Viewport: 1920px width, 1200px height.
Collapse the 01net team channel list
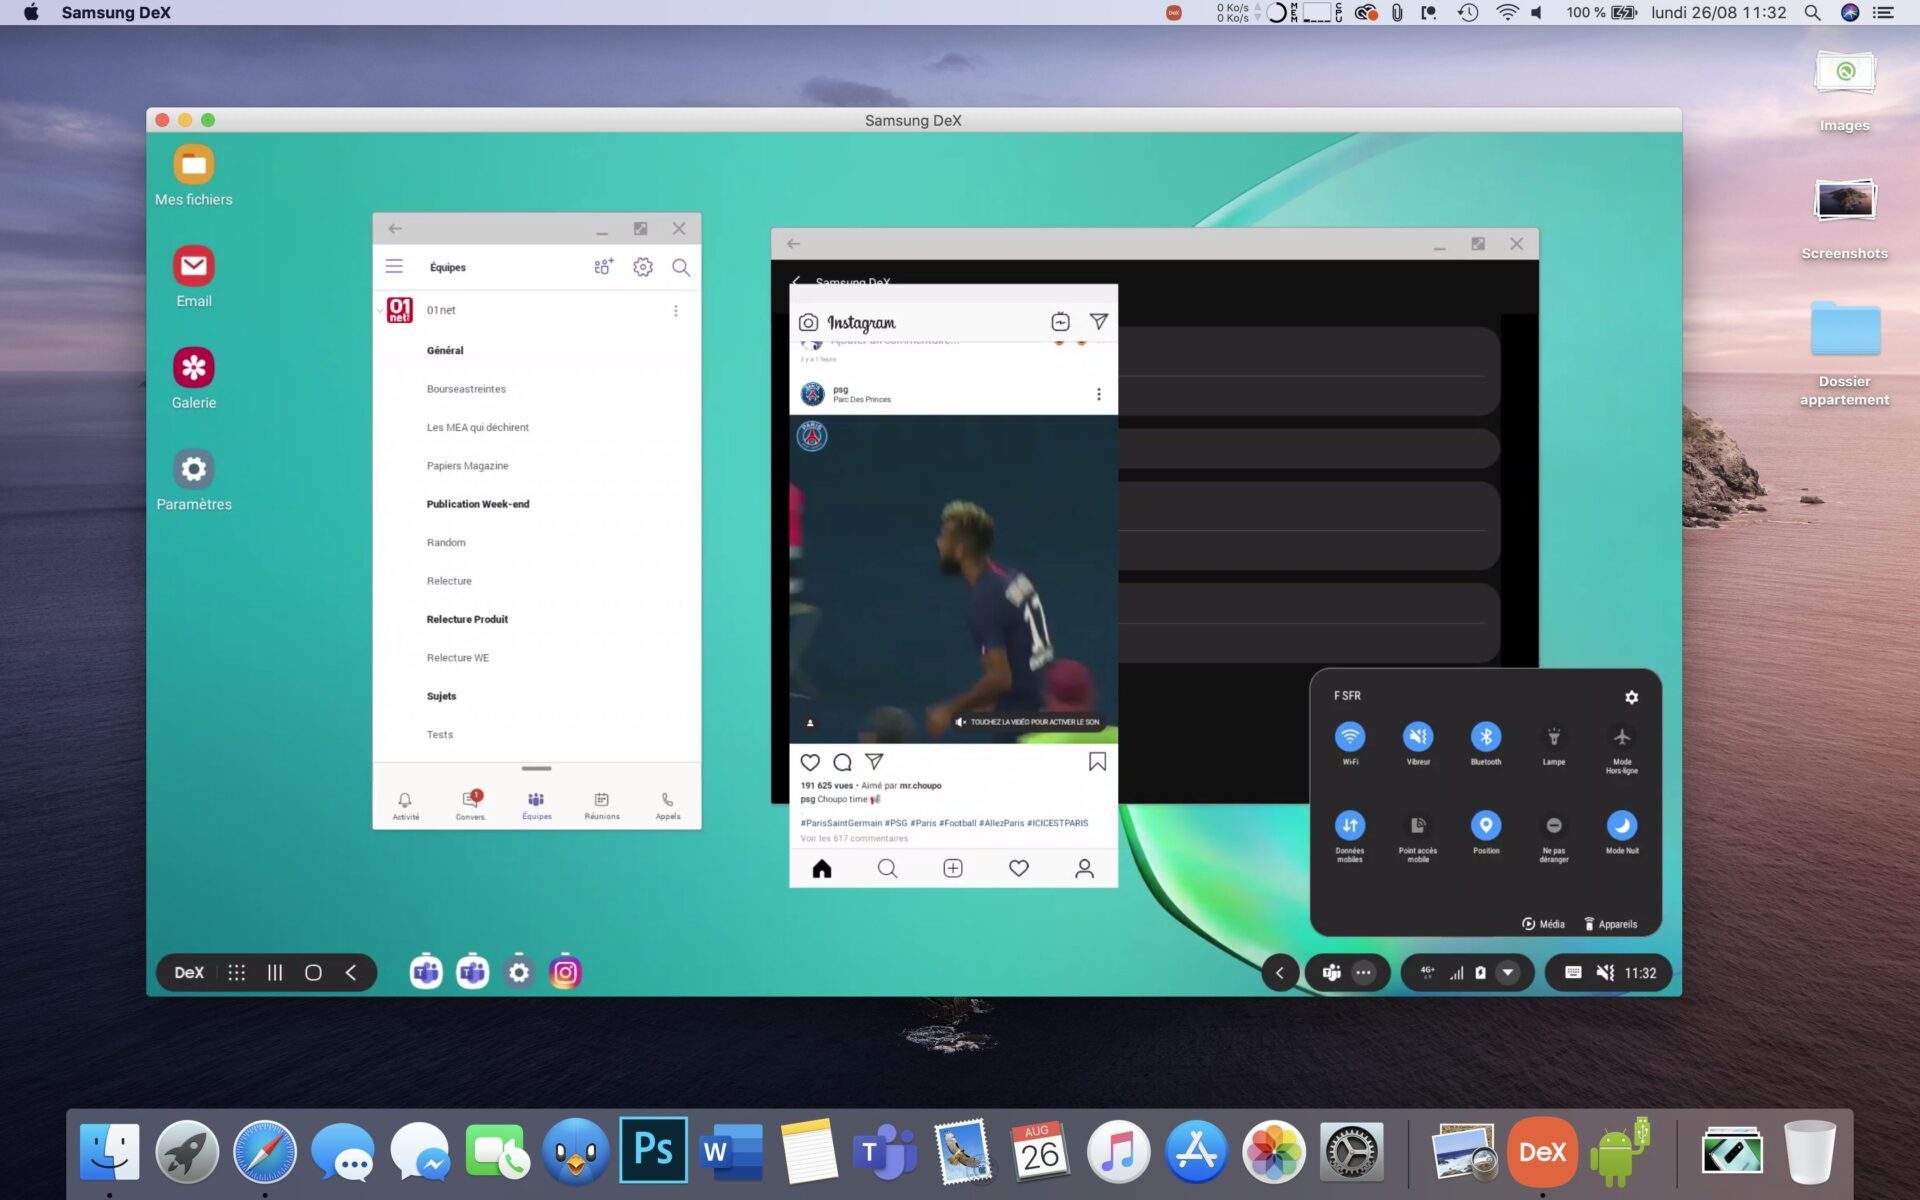click(380, 311)
